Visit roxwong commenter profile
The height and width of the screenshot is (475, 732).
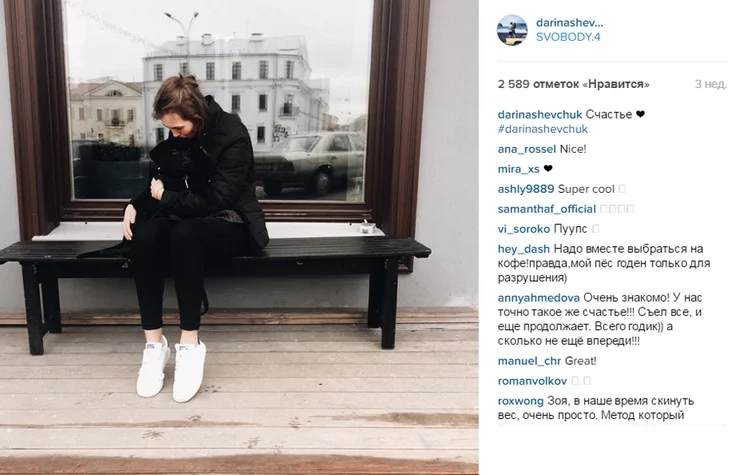click(521, 401)
